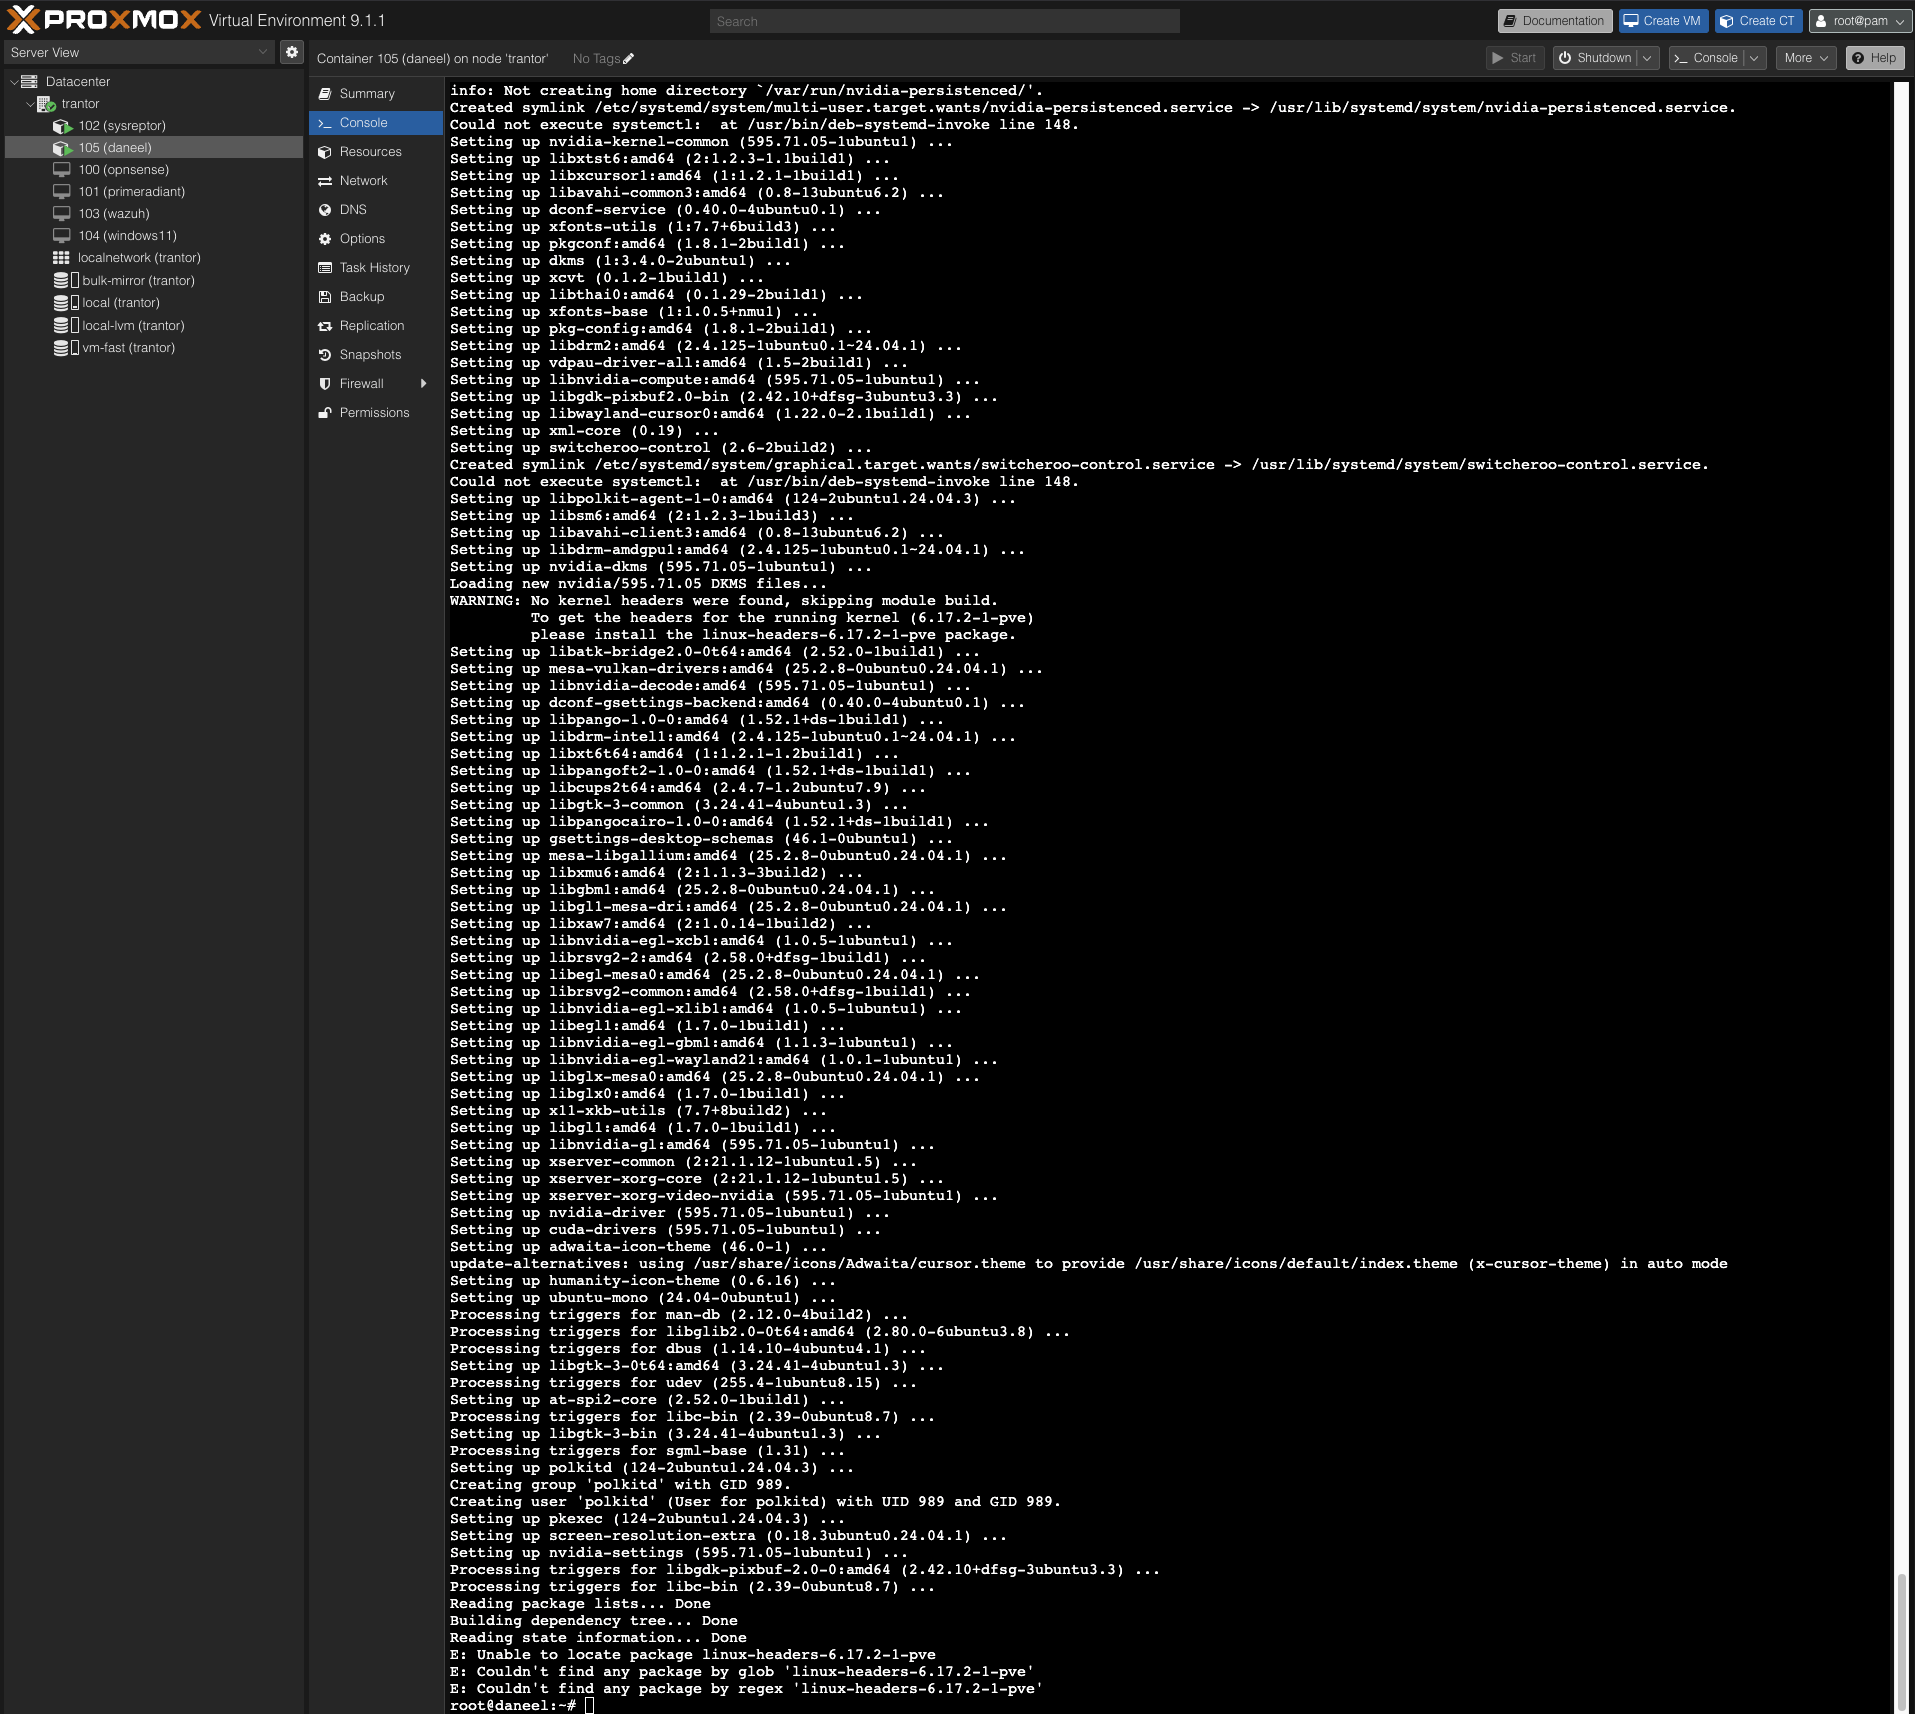1915x1714 pixels.
Task: Open the Summary tab
Action: [x=376, y=94]
